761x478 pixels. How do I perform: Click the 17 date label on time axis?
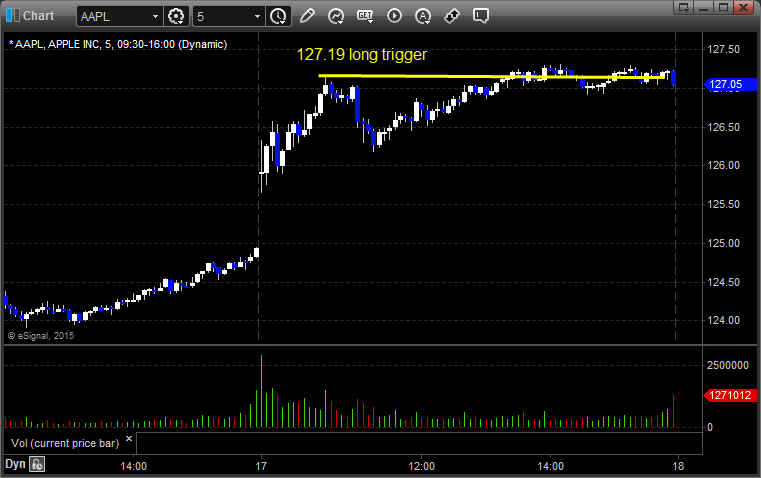[261, 466]
